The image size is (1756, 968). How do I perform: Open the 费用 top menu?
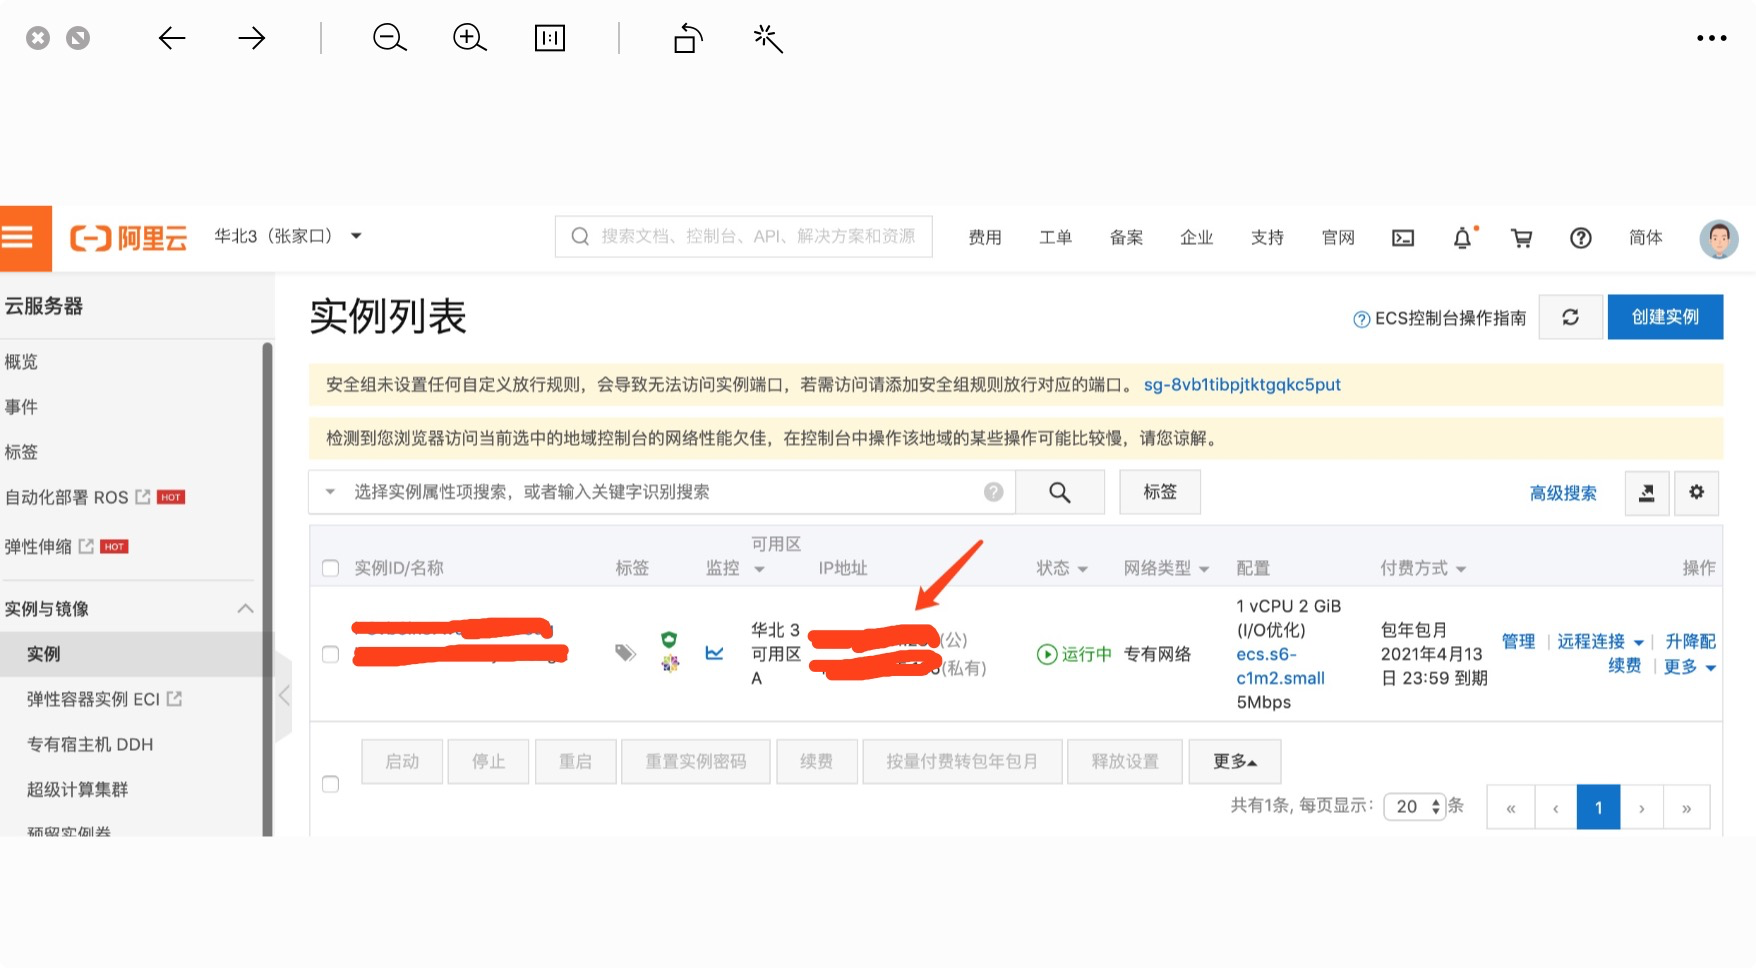[x=985, y=238]
